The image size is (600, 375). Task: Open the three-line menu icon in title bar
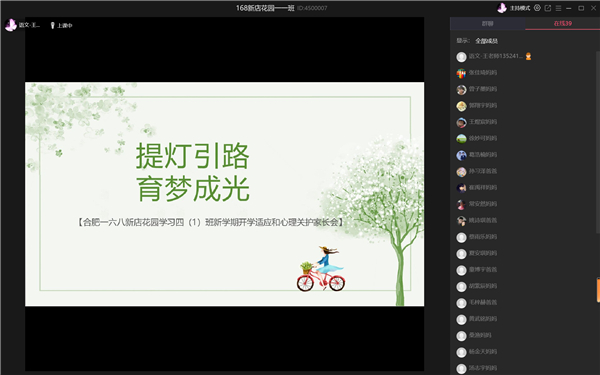pos(558,8)
